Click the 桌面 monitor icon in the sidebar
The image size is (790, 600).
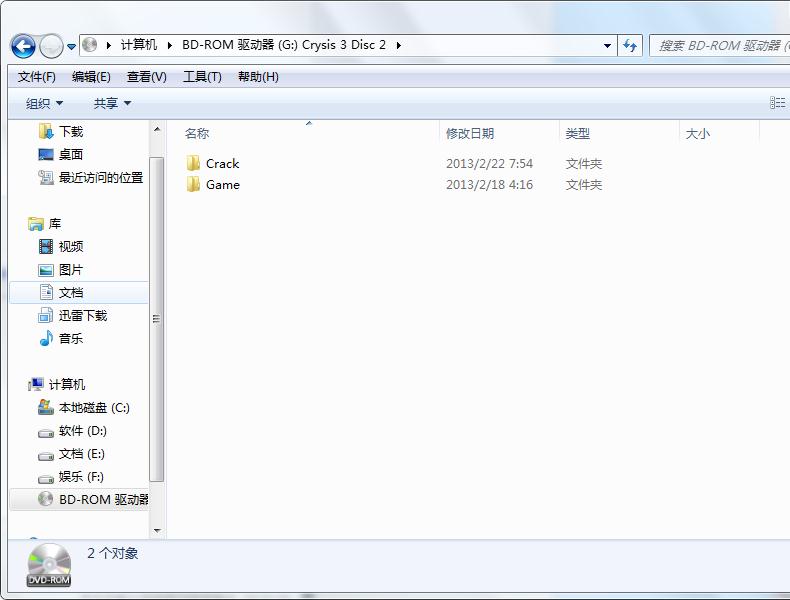46,154
